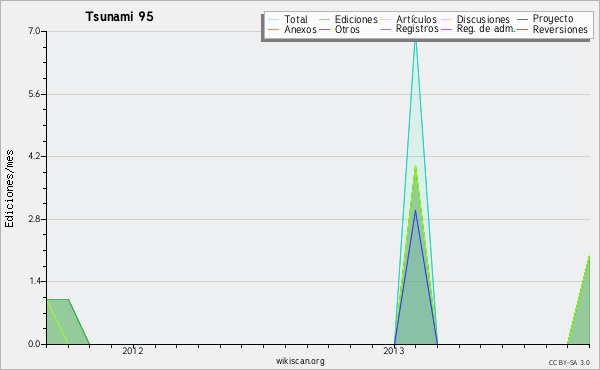
Task: Click the 'Ediciones/mes' axis title
Action: [x=9, y=189]
